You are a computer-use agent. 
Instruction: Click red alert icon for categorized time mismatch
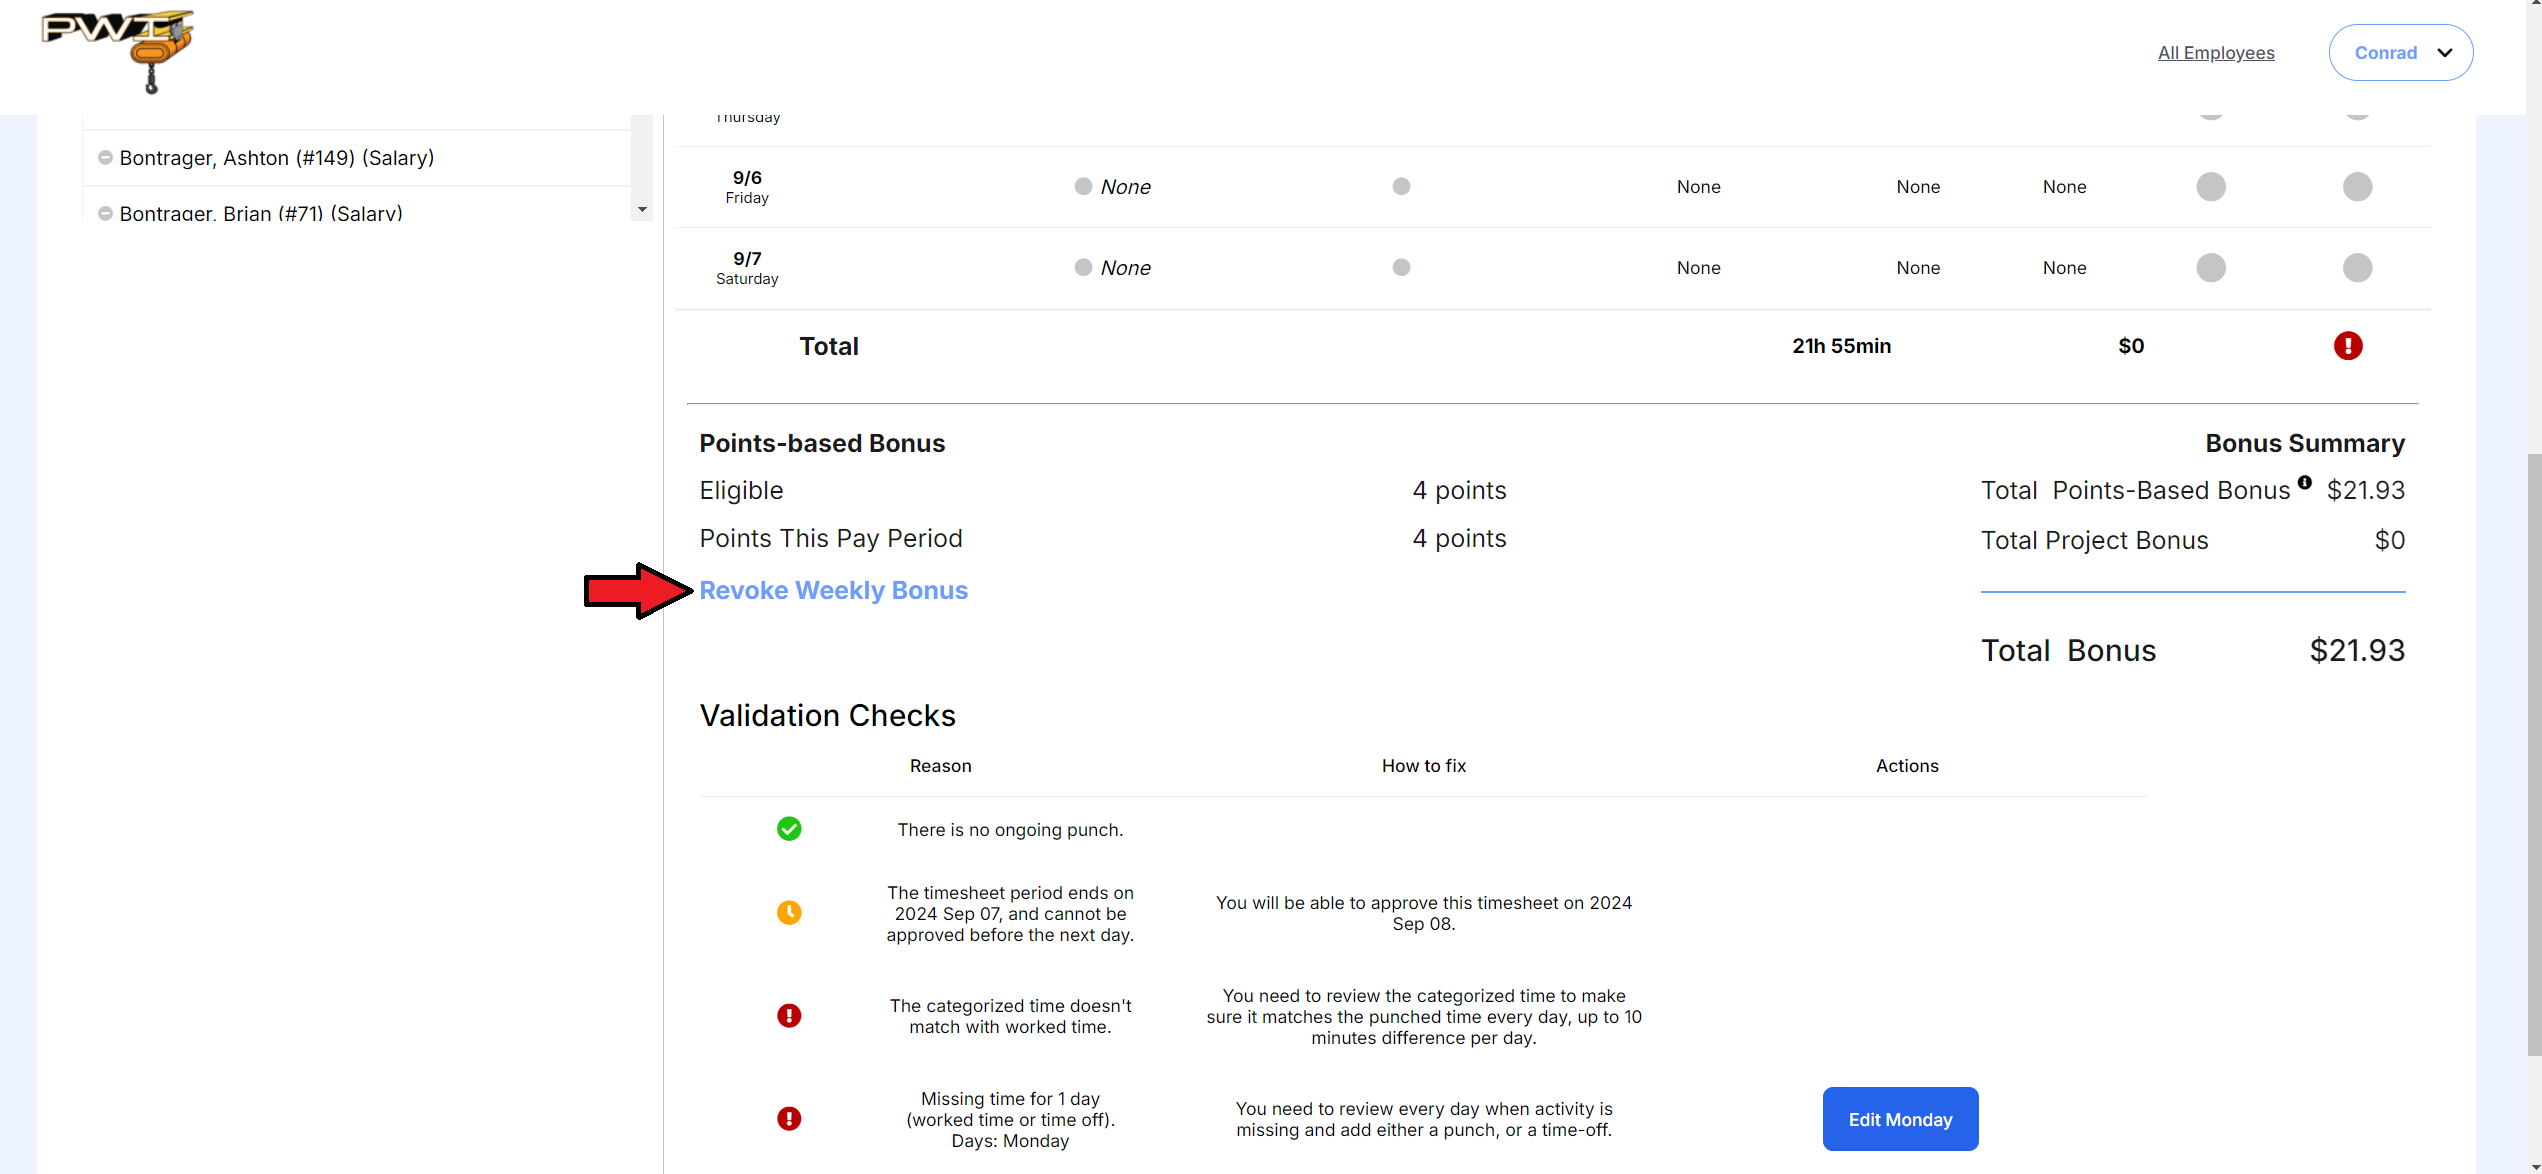789,1016
